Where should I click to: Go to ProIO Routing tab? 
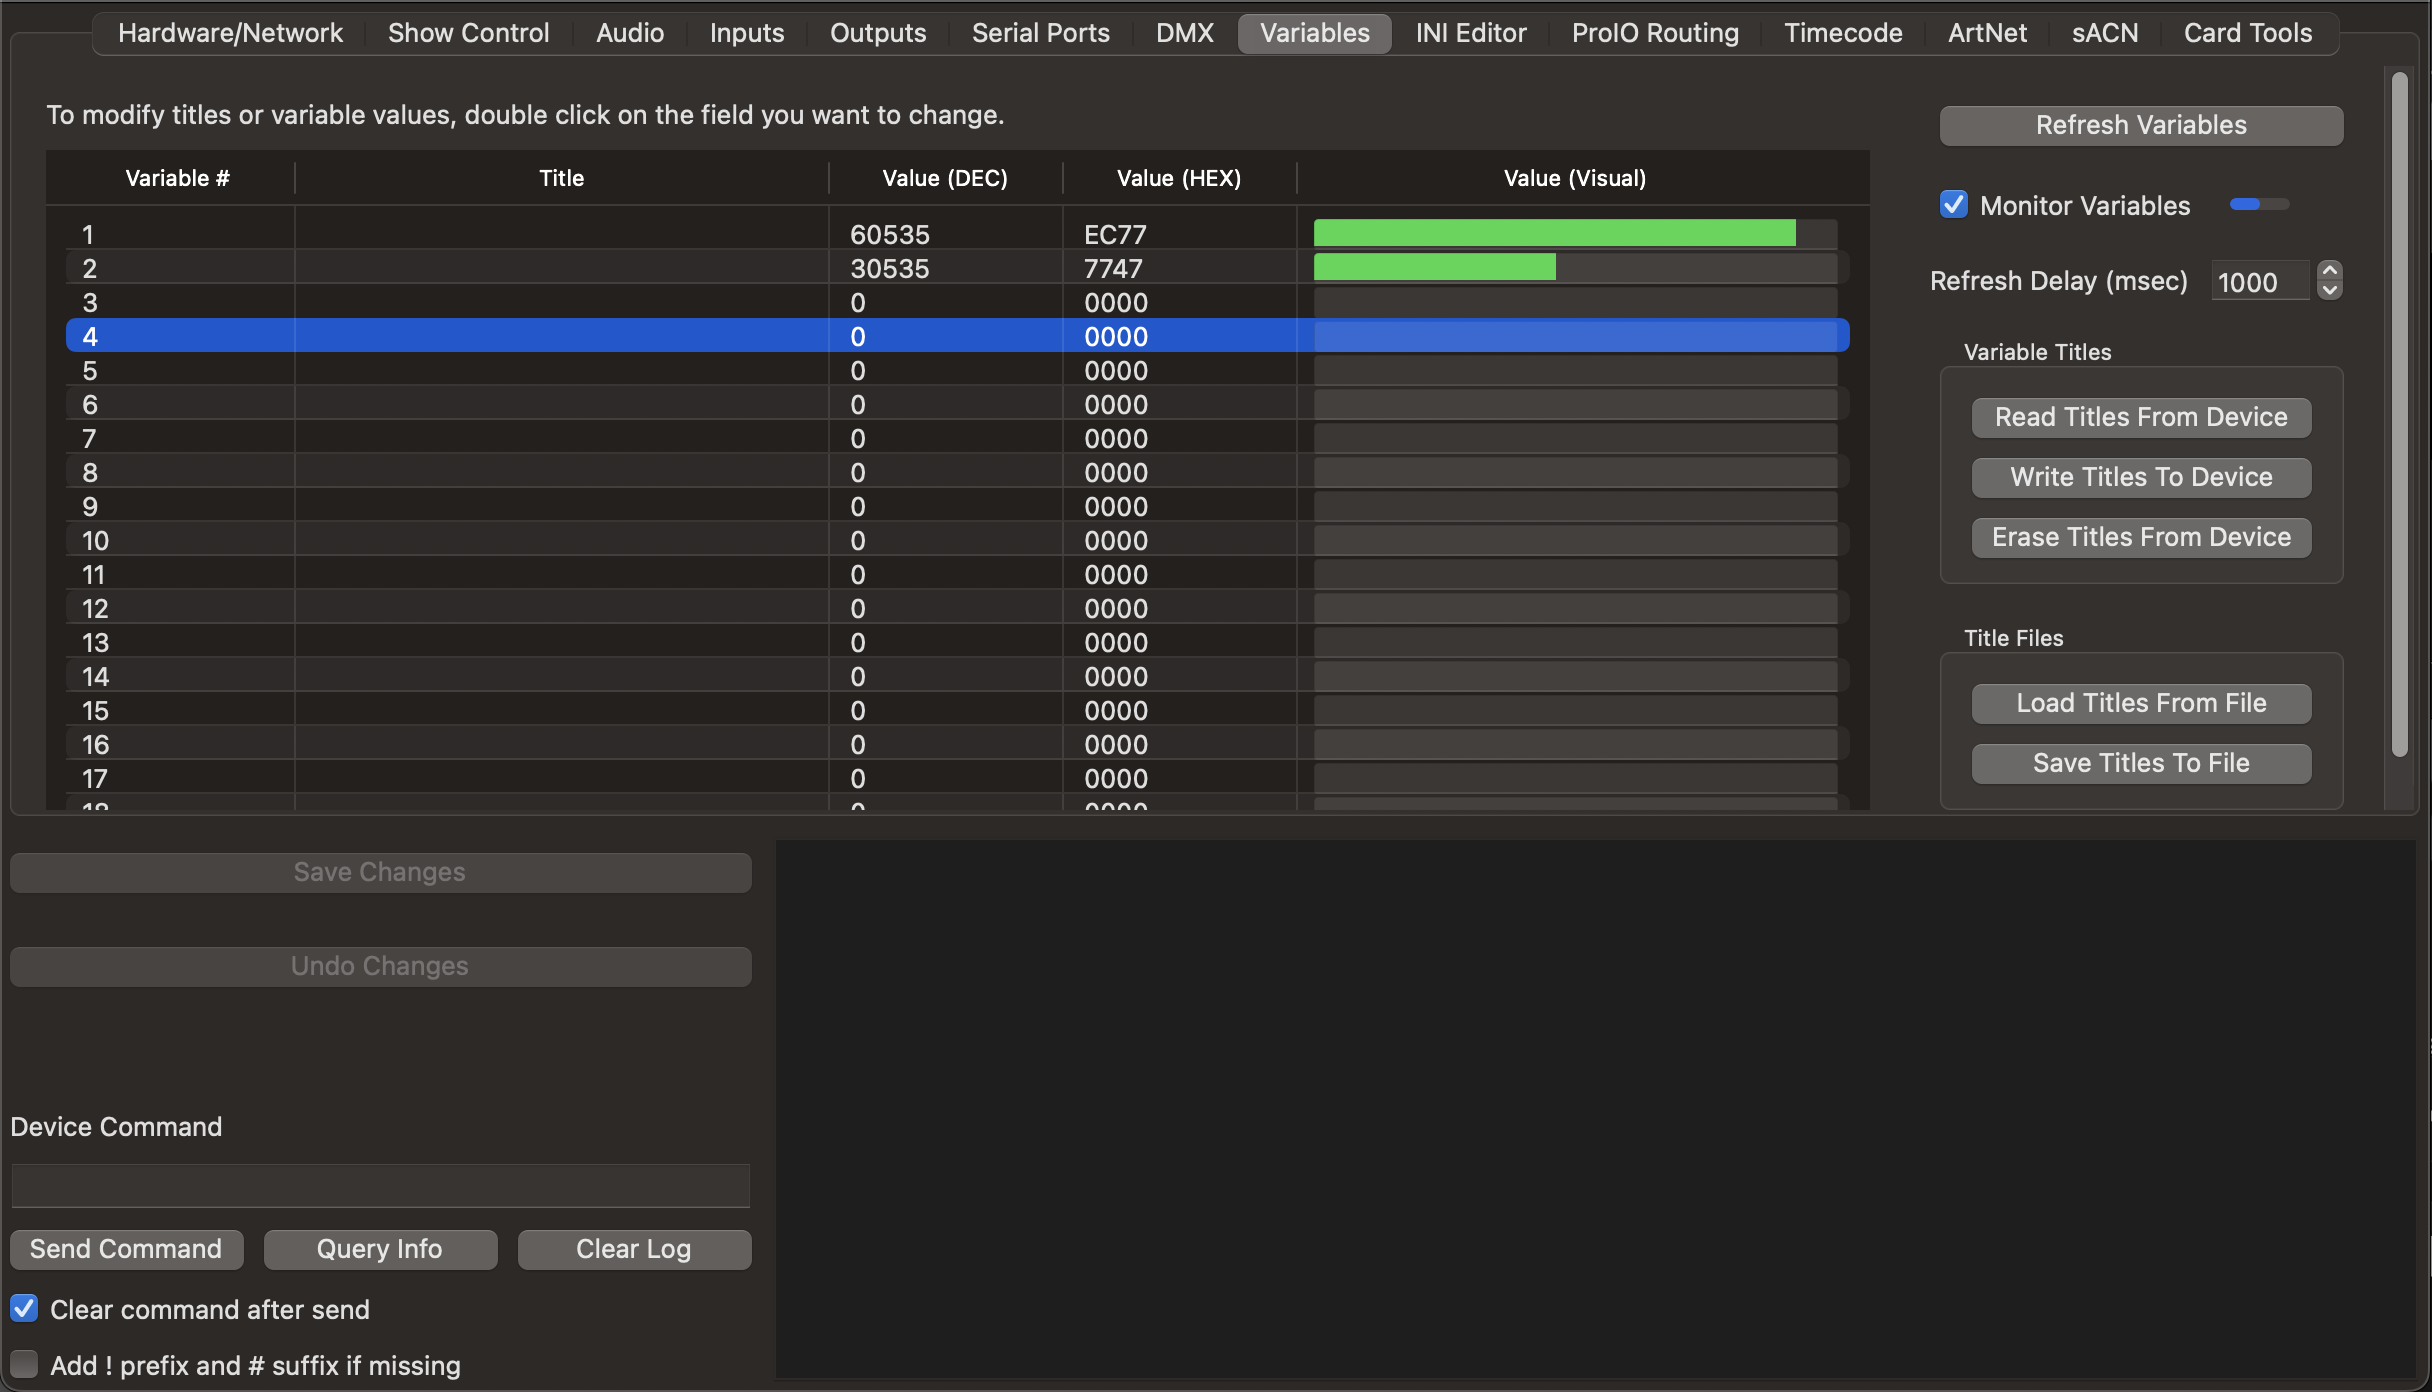1655,33
